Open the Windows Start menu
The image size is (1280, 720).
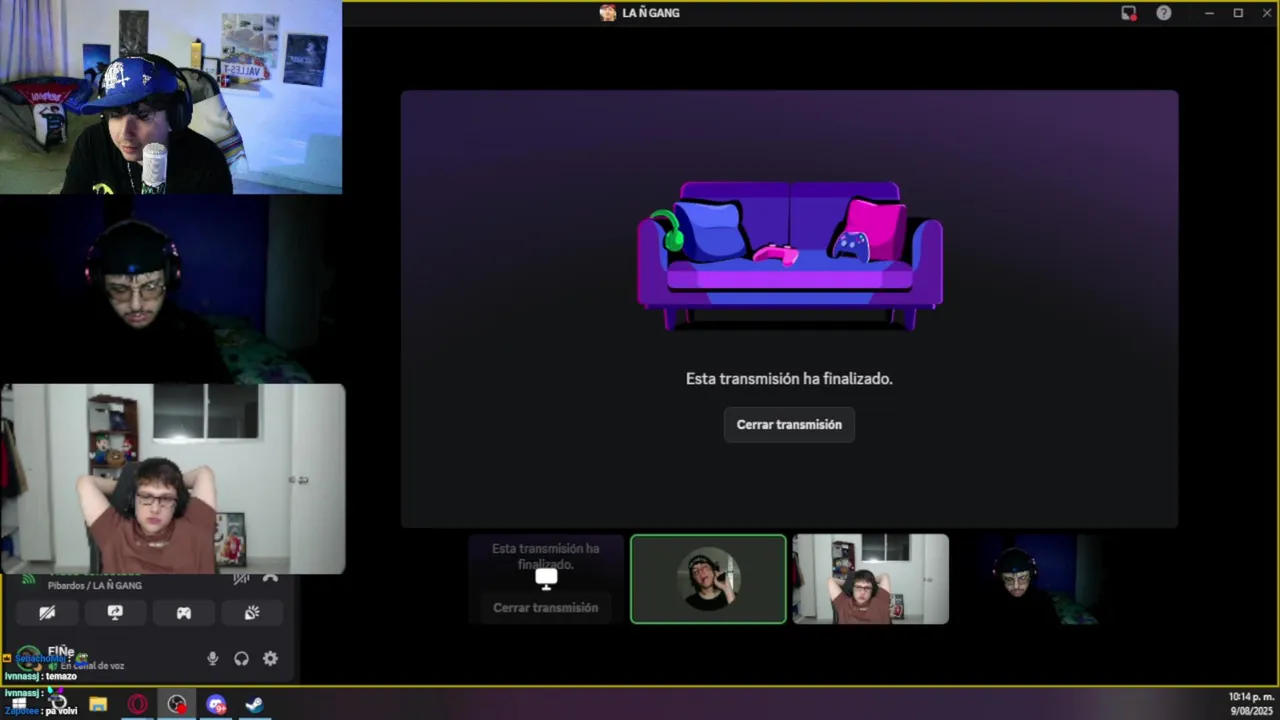tap(18, 704)
